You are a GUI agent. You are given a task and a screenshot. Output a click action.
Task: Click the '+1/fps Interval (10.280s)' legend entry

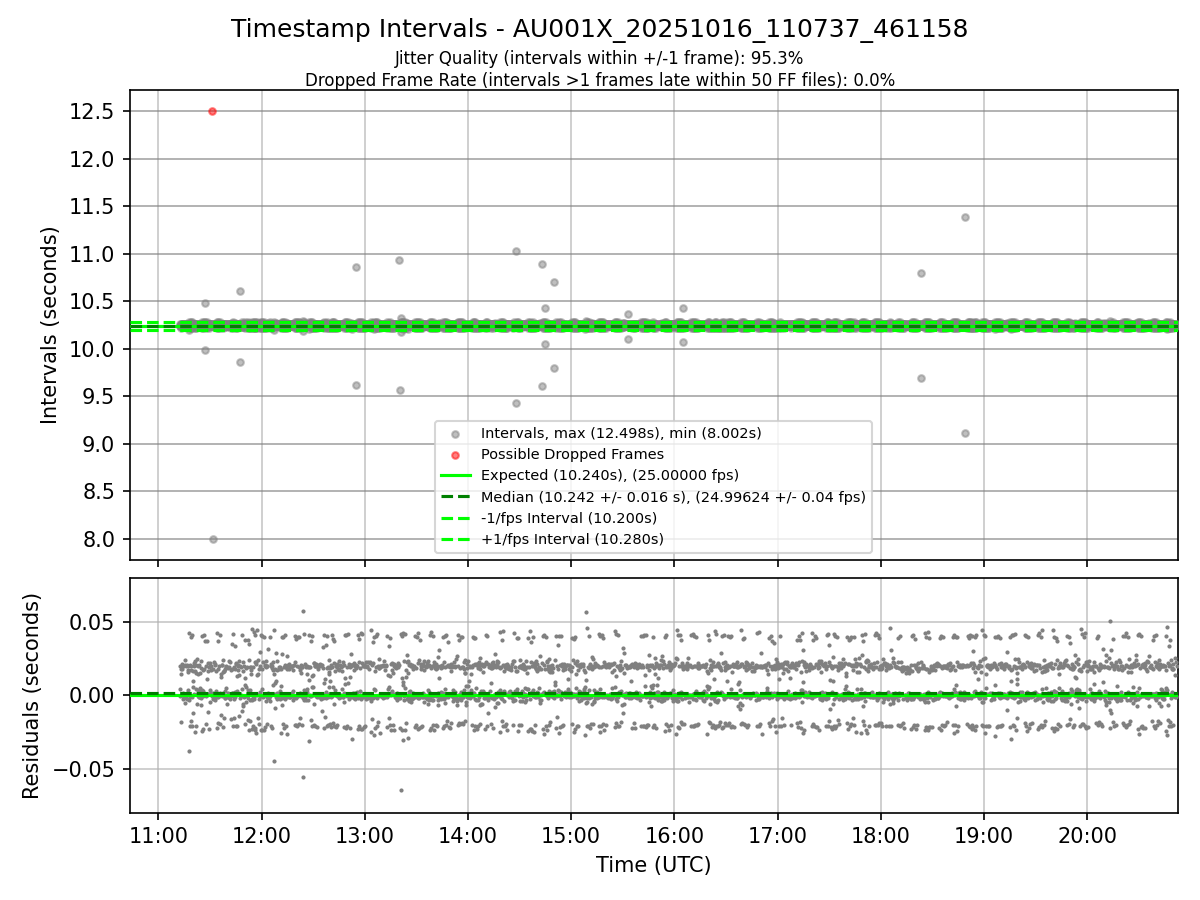tap(572, 539)
